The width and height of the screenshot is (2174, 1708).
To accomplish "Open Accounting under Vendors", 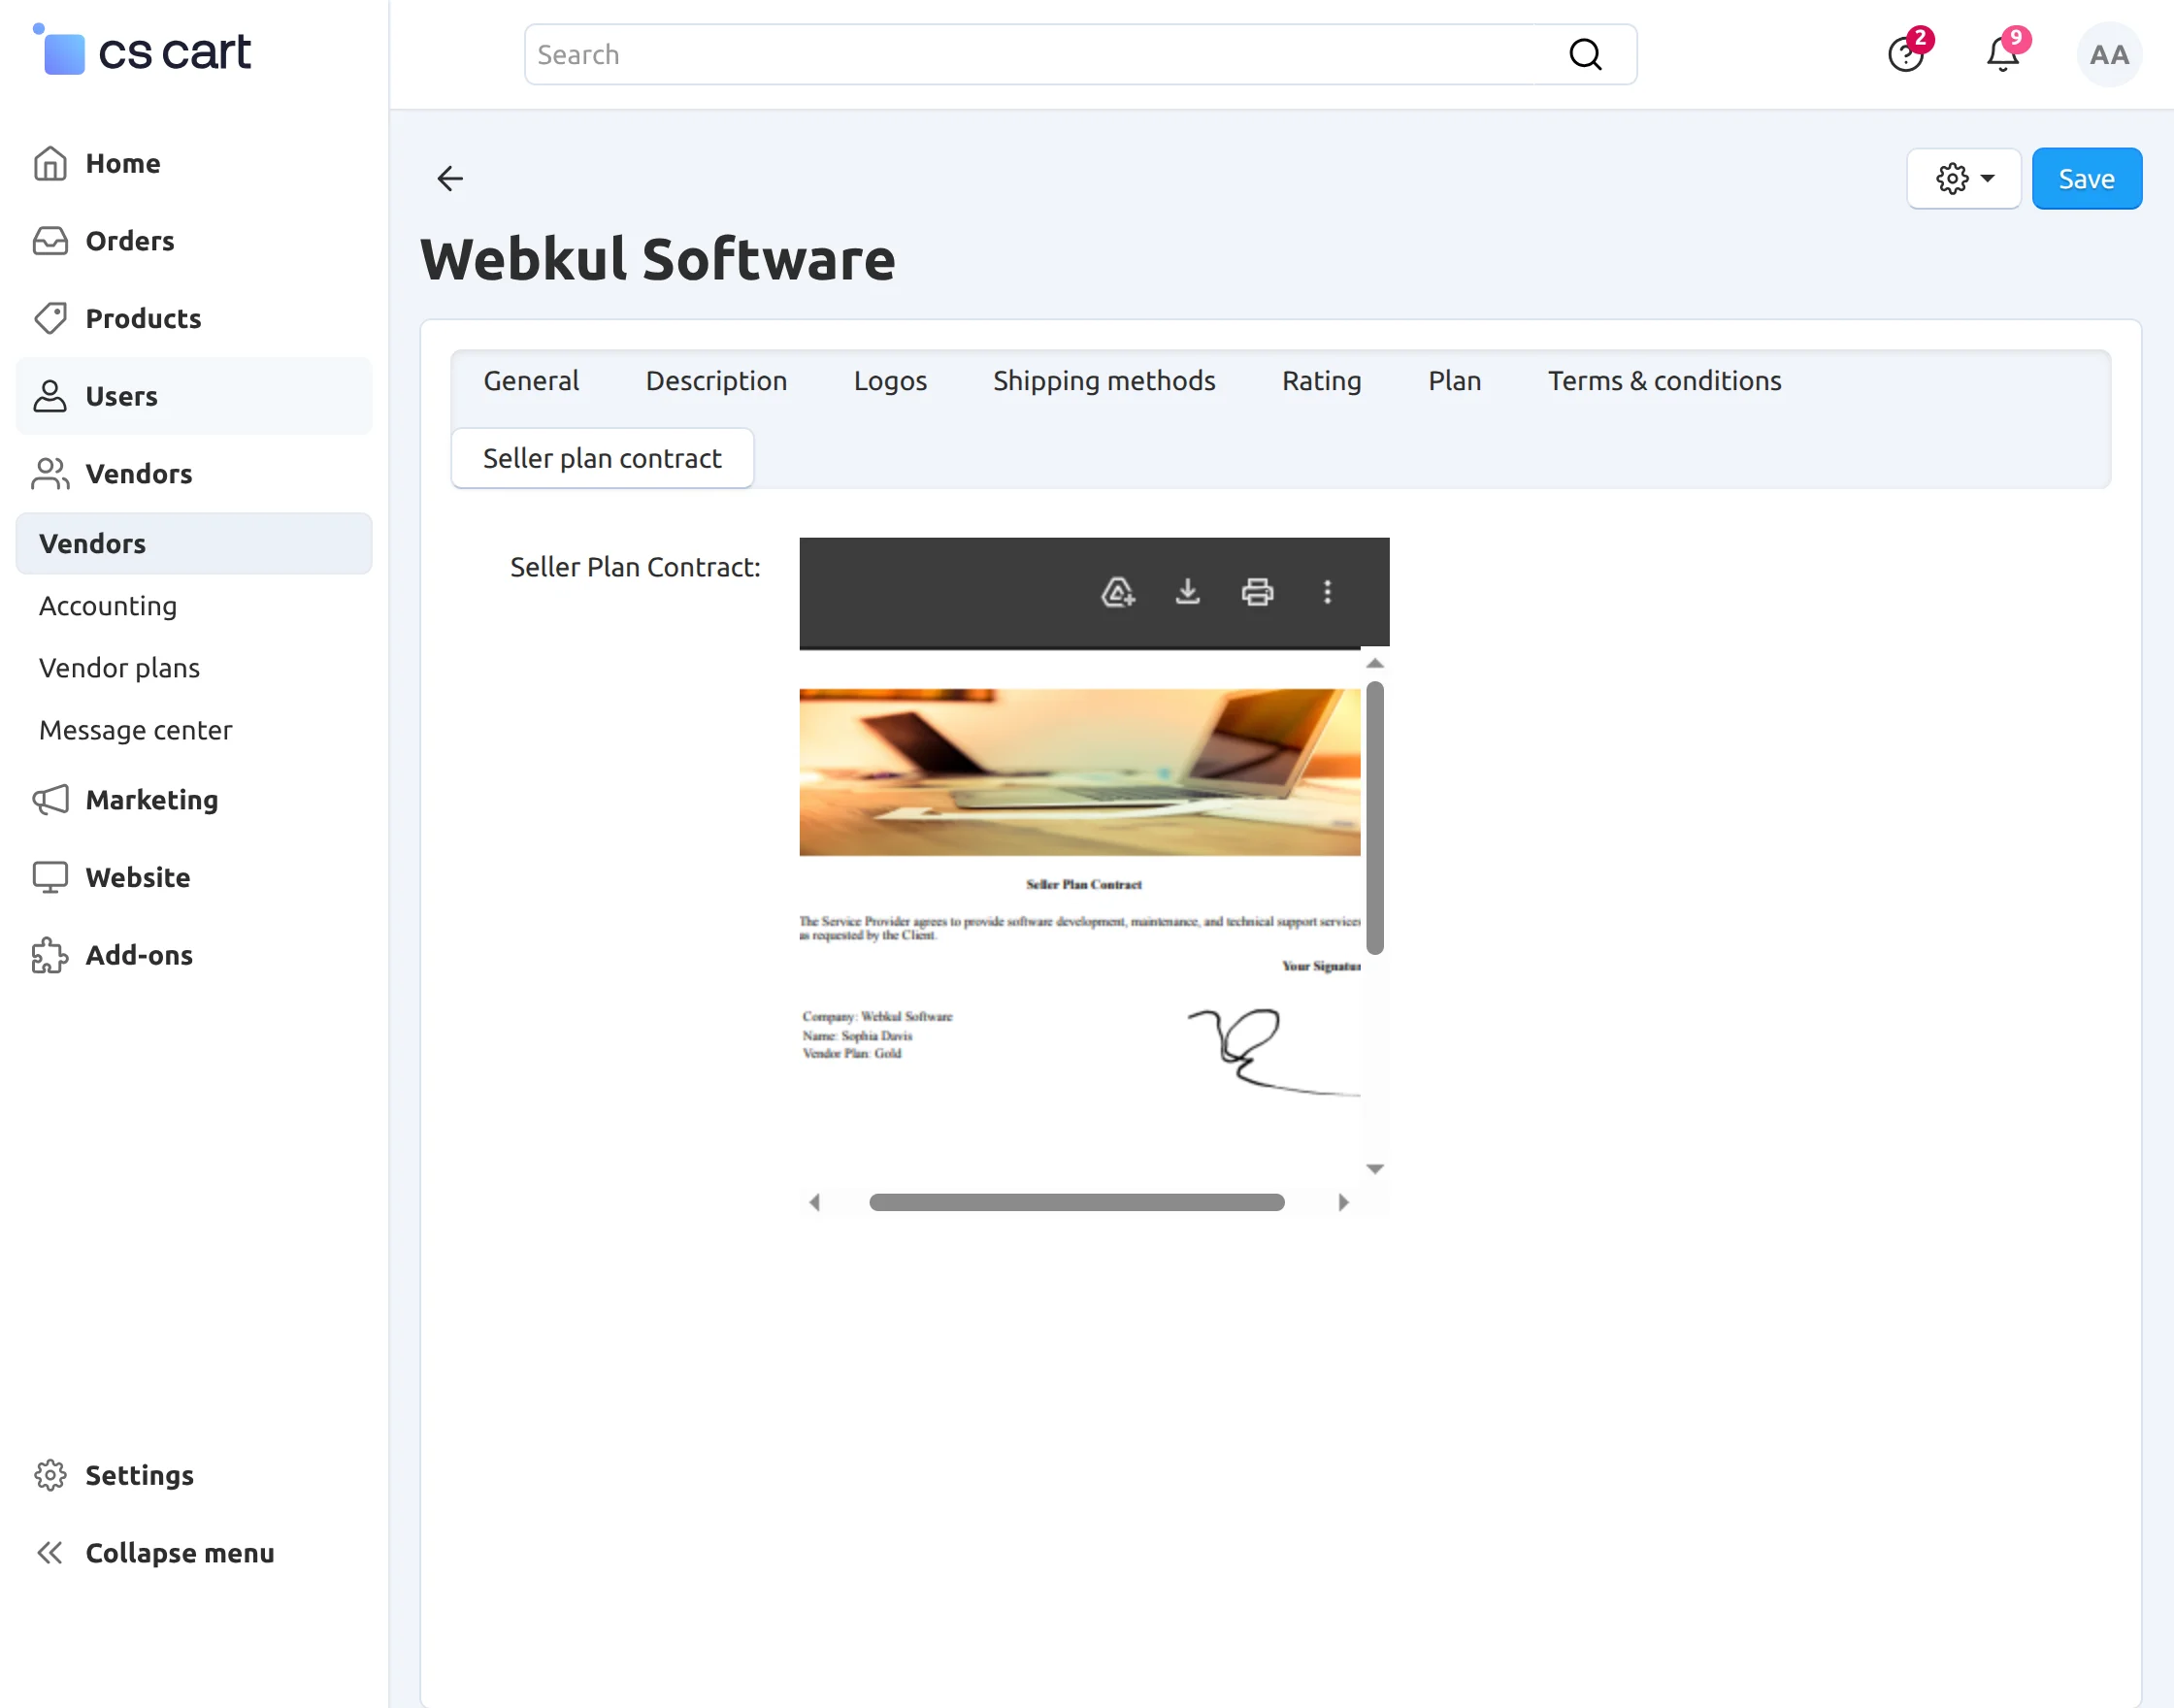I will [108, 606].
